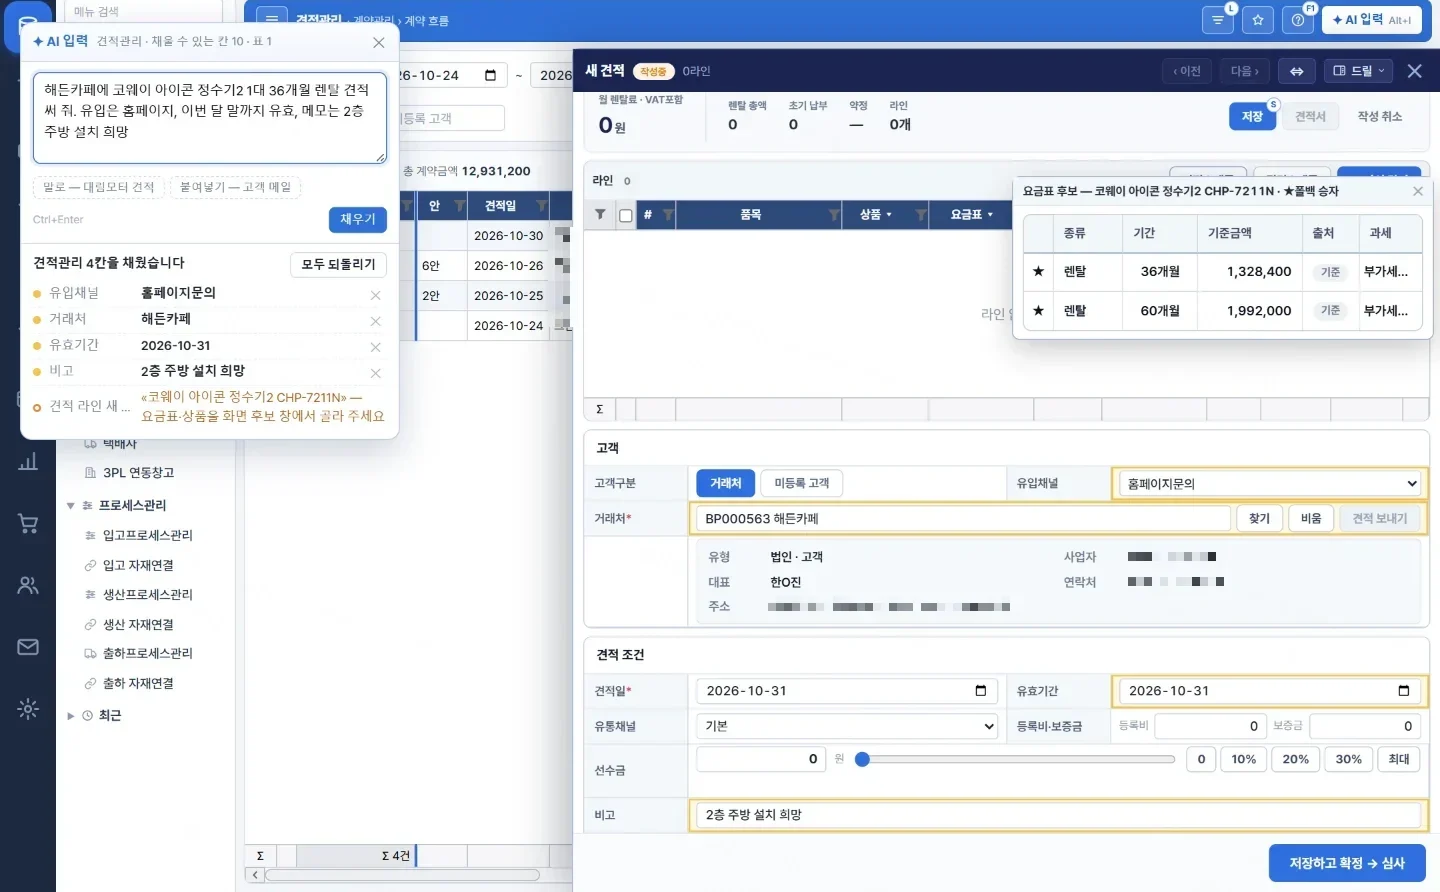This screenshot has height=892, width=1440.
Task: Open 입고프로세스관리 in the menu tree
Action: (x=147, y=536)
